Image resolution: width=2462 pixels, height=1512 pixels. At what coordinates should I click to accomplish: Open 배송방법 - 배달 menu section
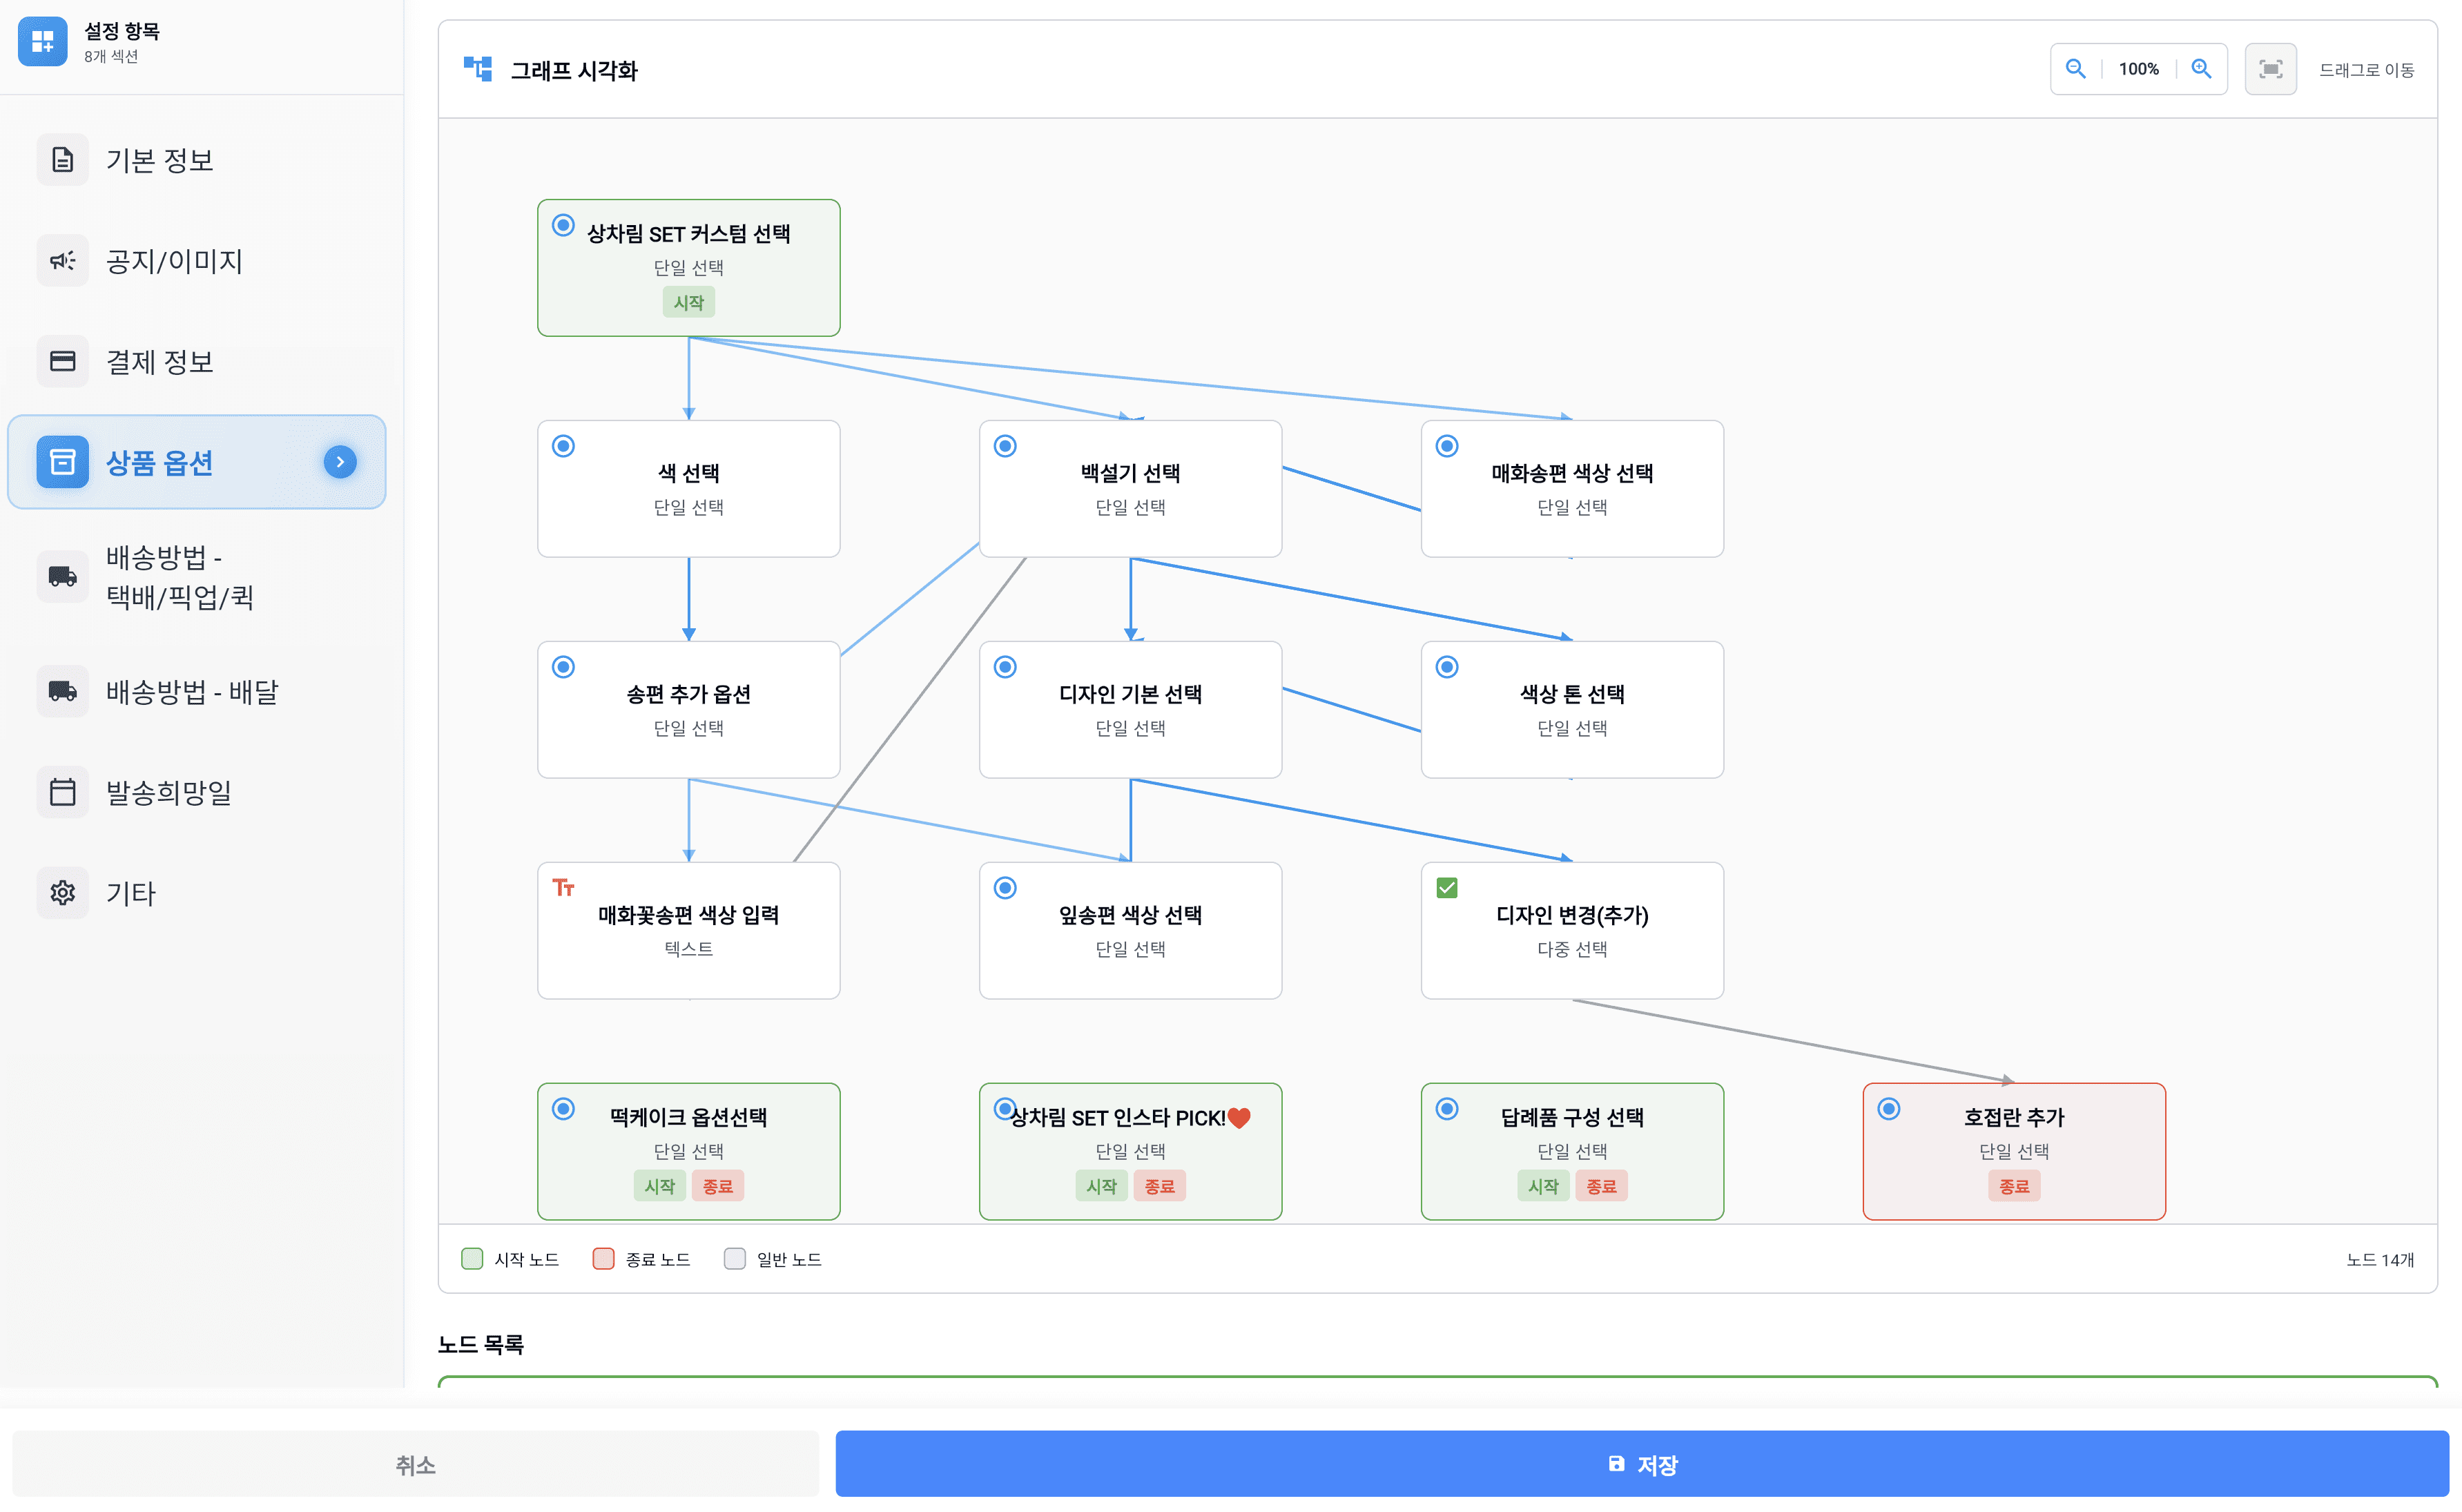(192, 691)
